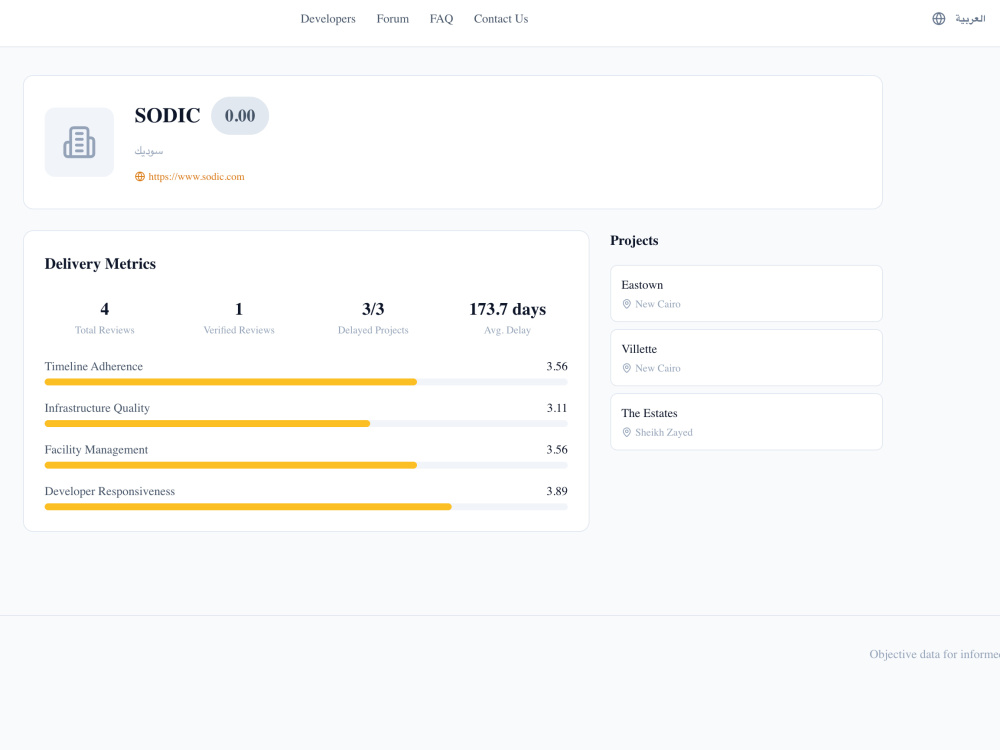Click the Arabic name سوديك
The image size is (1000, 750).
pyautogui.click(x=149, y=151)
